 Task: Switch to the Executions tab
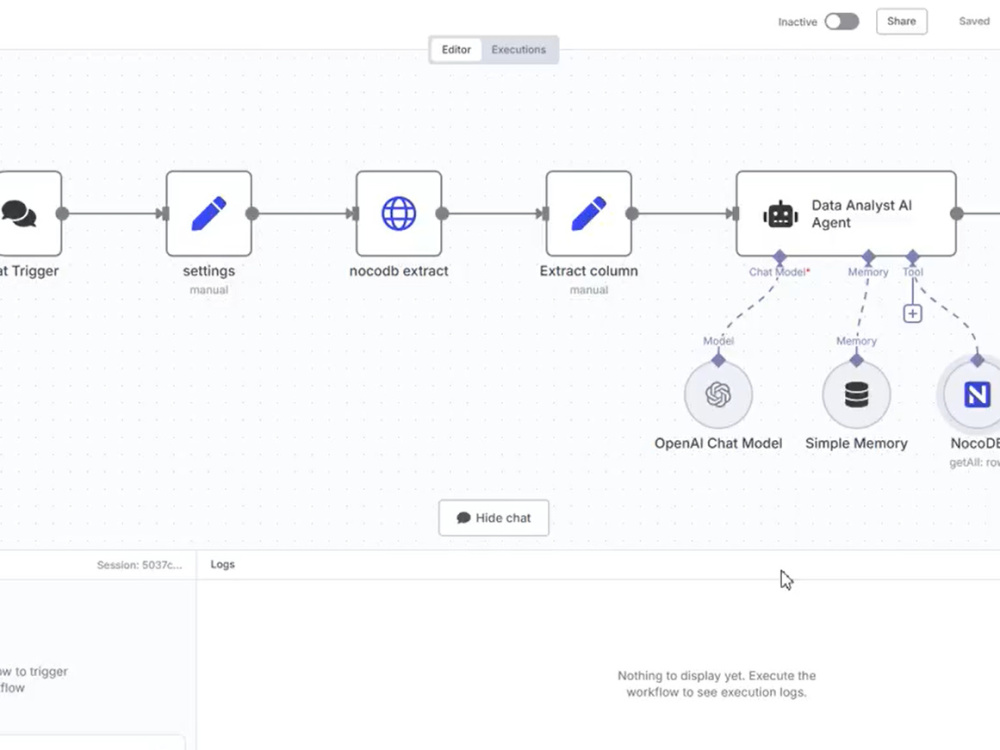click(x=518, y=50)
